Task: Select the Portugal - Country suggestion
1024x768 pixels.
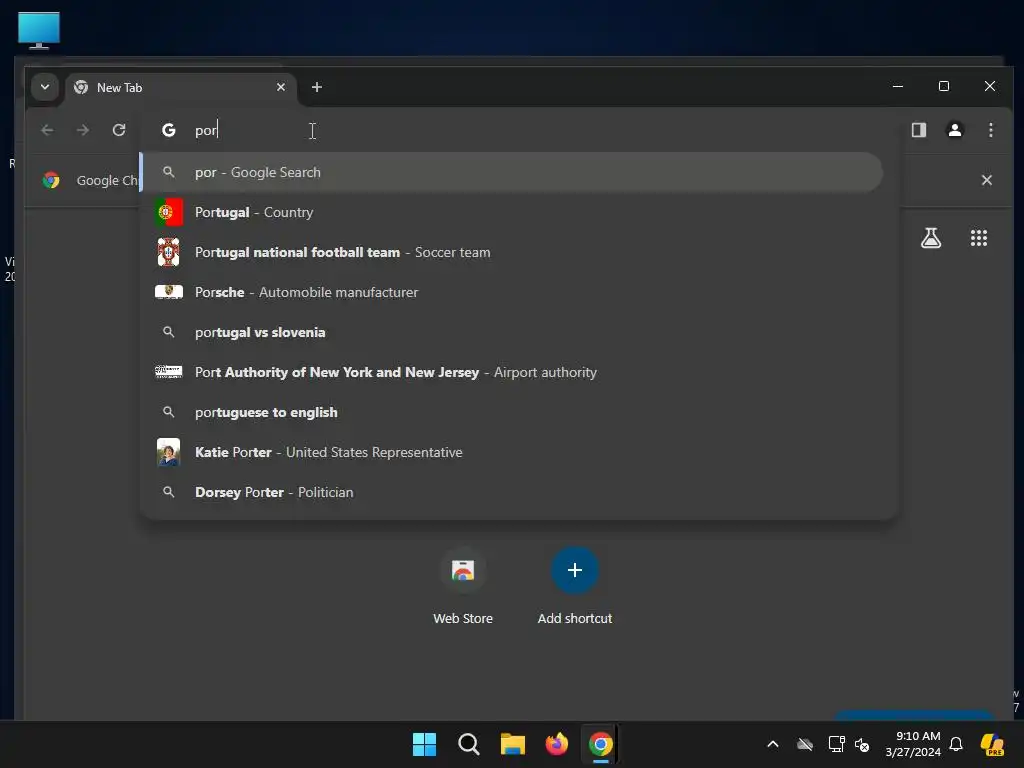Action: point(513,212)
